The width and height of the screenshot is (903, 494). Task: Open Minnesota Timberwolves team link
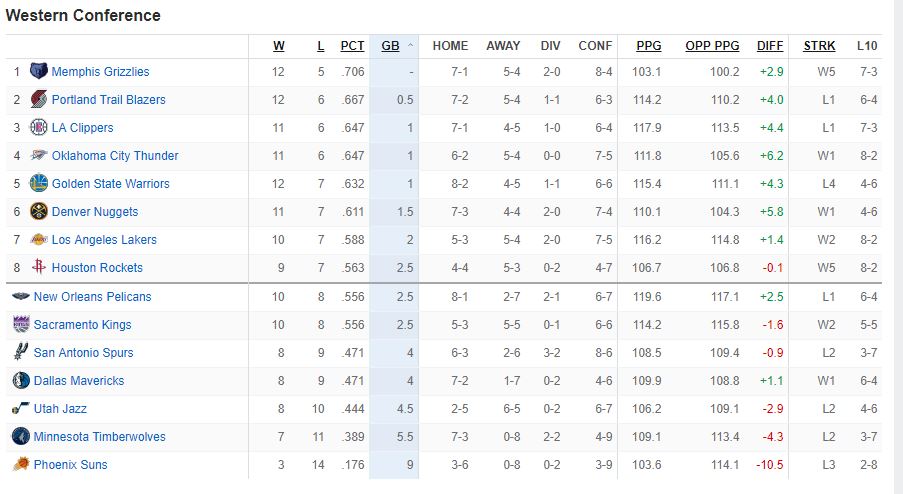pyautogui.click(x=99, y=437)
